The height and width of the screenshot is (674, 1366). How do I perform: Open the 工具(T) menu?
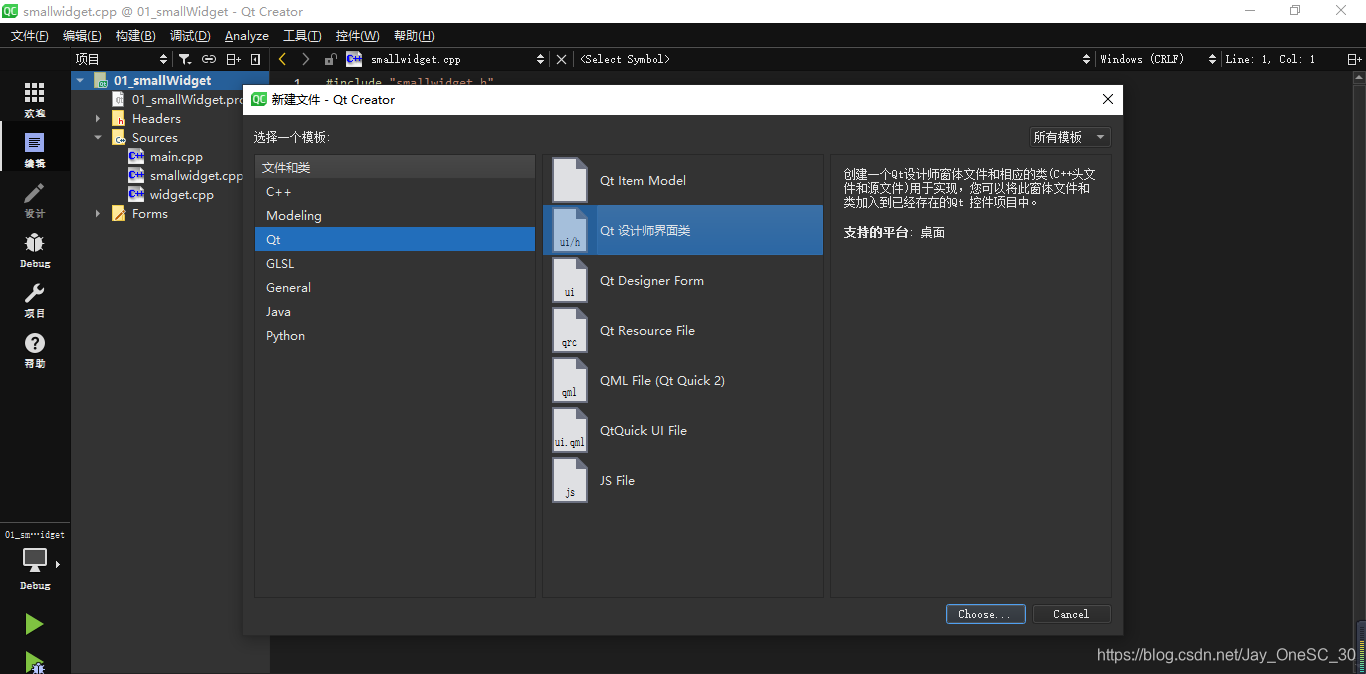pos(302,35)
